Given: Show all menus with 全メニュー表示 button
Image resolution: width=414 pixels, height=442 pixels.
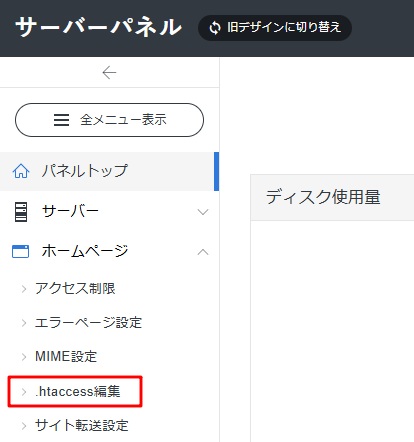Looking at the screenshot, I should pyautogui.click(x=109, y=120).
